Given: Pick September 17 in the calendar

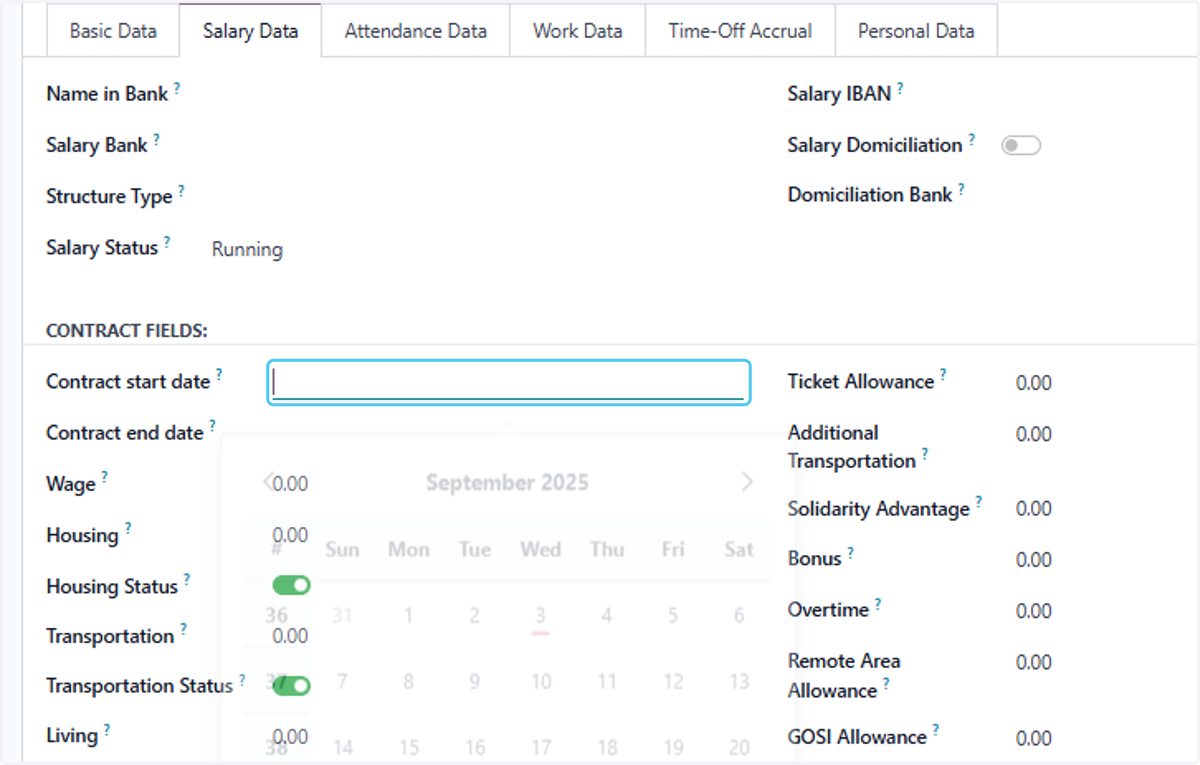Looking at the screenshot, I should [x=540, y=747].
